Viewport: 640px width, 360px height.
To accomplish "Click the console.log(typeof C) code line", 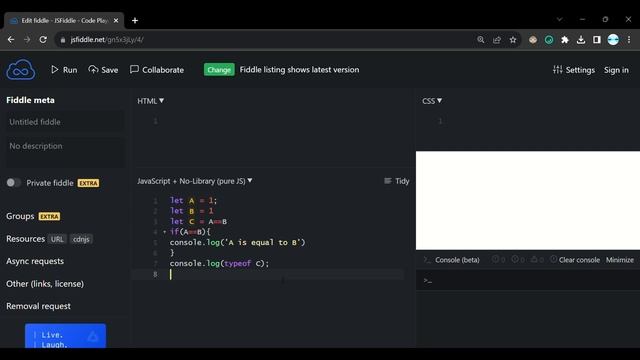I will pos(220,263).
